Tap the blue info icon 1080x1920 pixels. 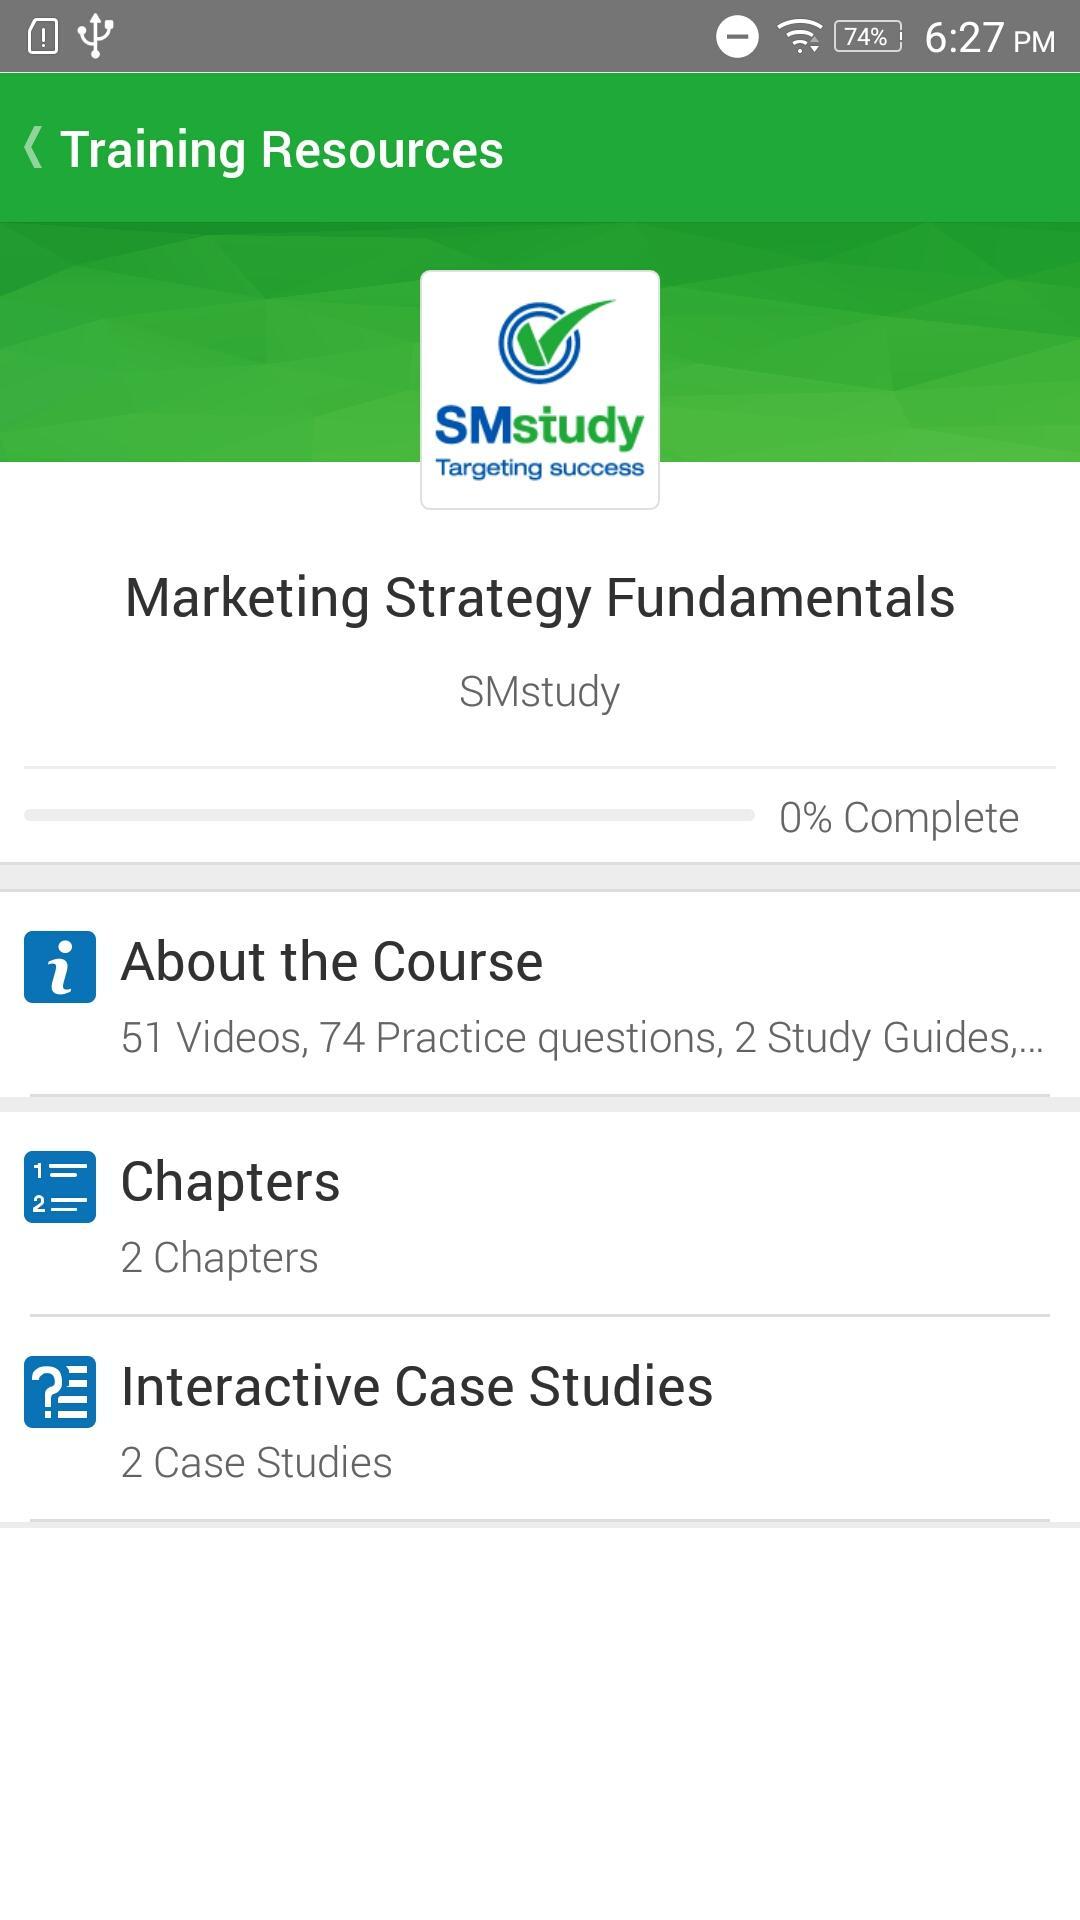(x=60, y=967)
